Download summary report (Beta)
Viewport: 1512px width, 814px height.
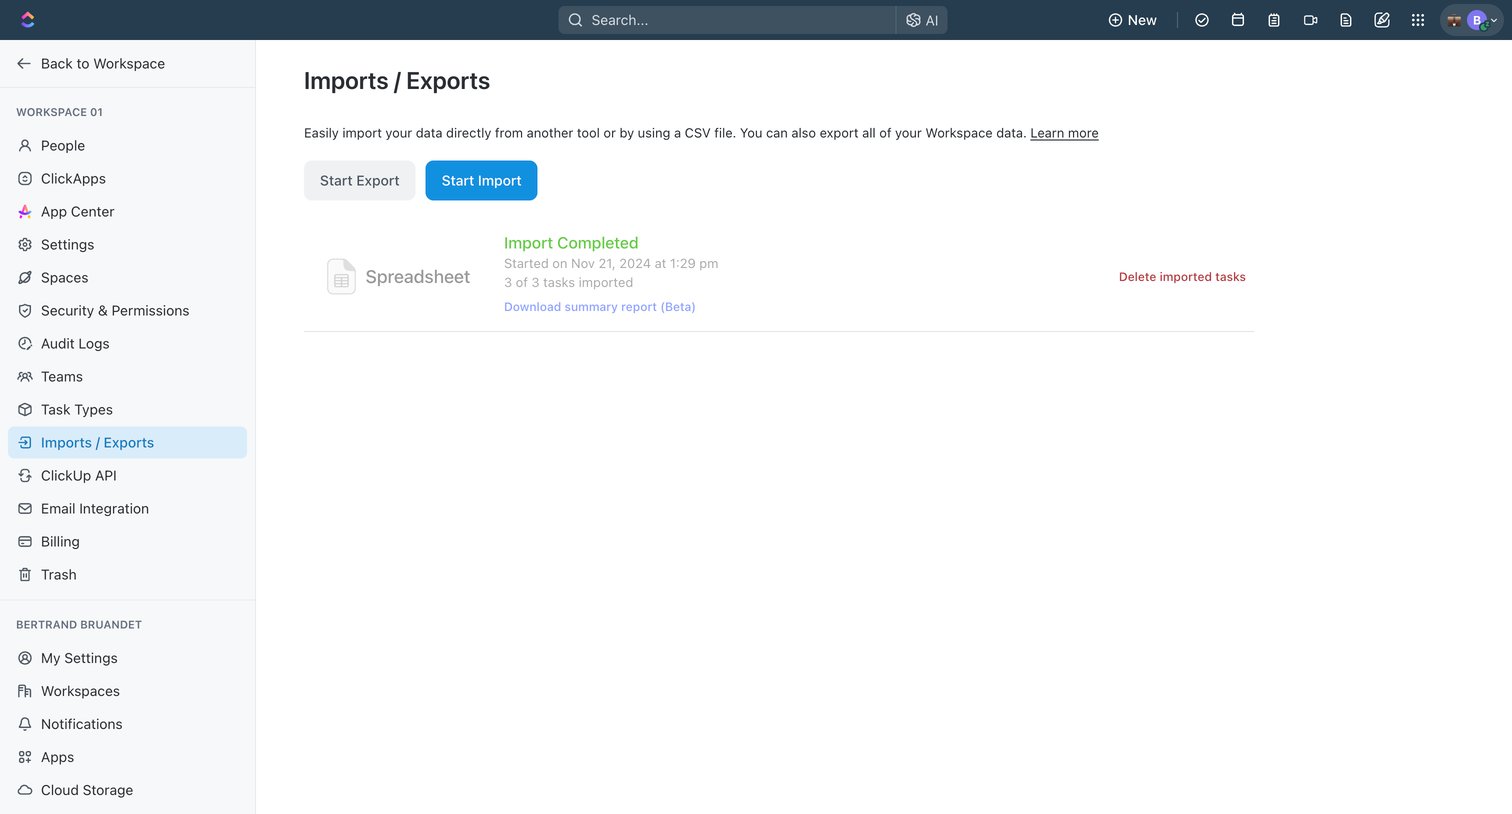[599, 307]
